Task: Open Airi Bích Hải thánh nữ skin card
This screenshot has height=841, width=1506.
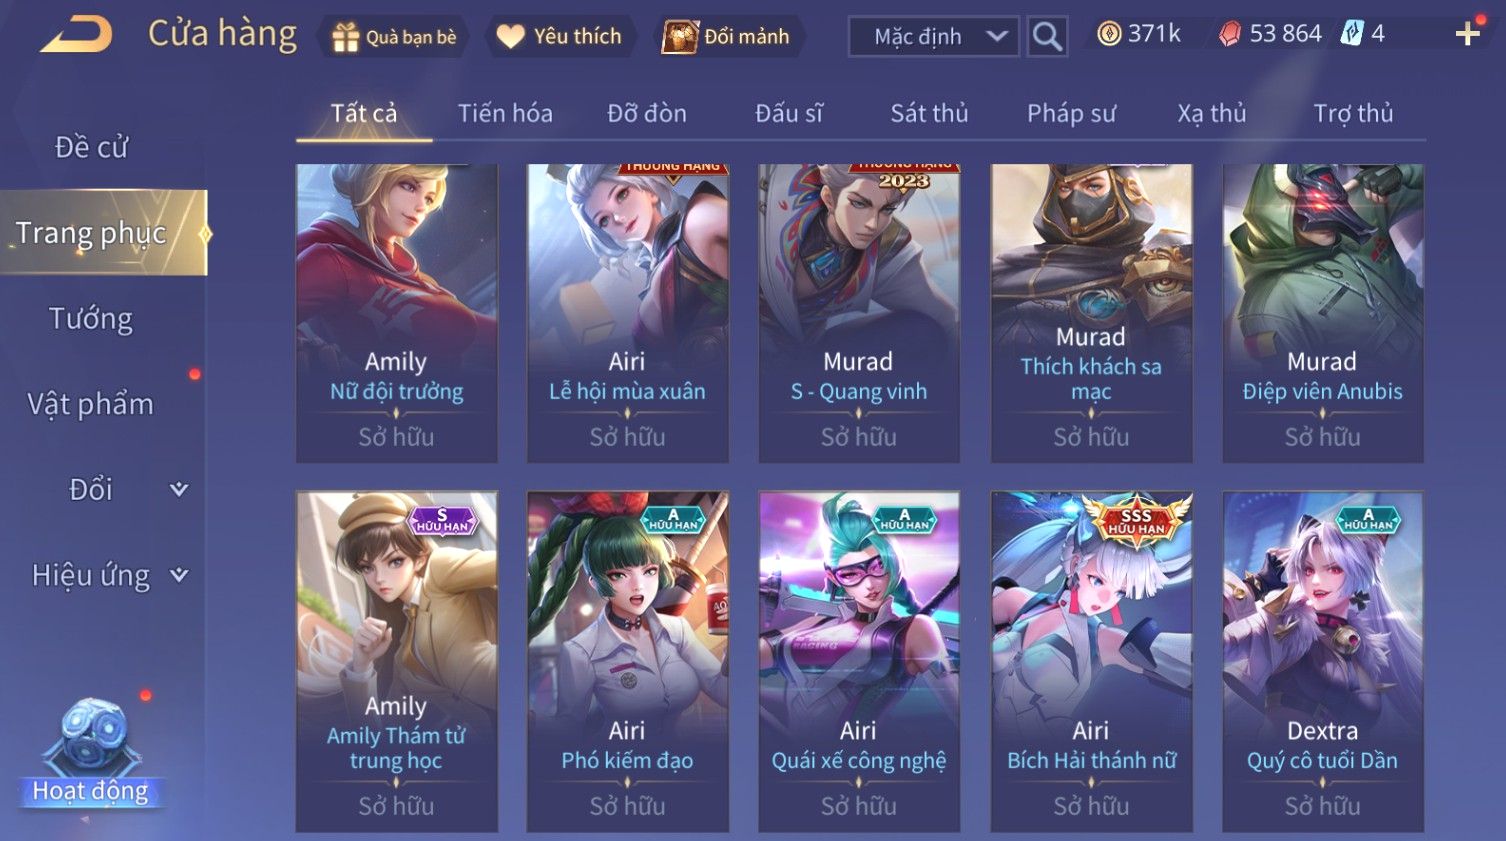Action: 1091,661
